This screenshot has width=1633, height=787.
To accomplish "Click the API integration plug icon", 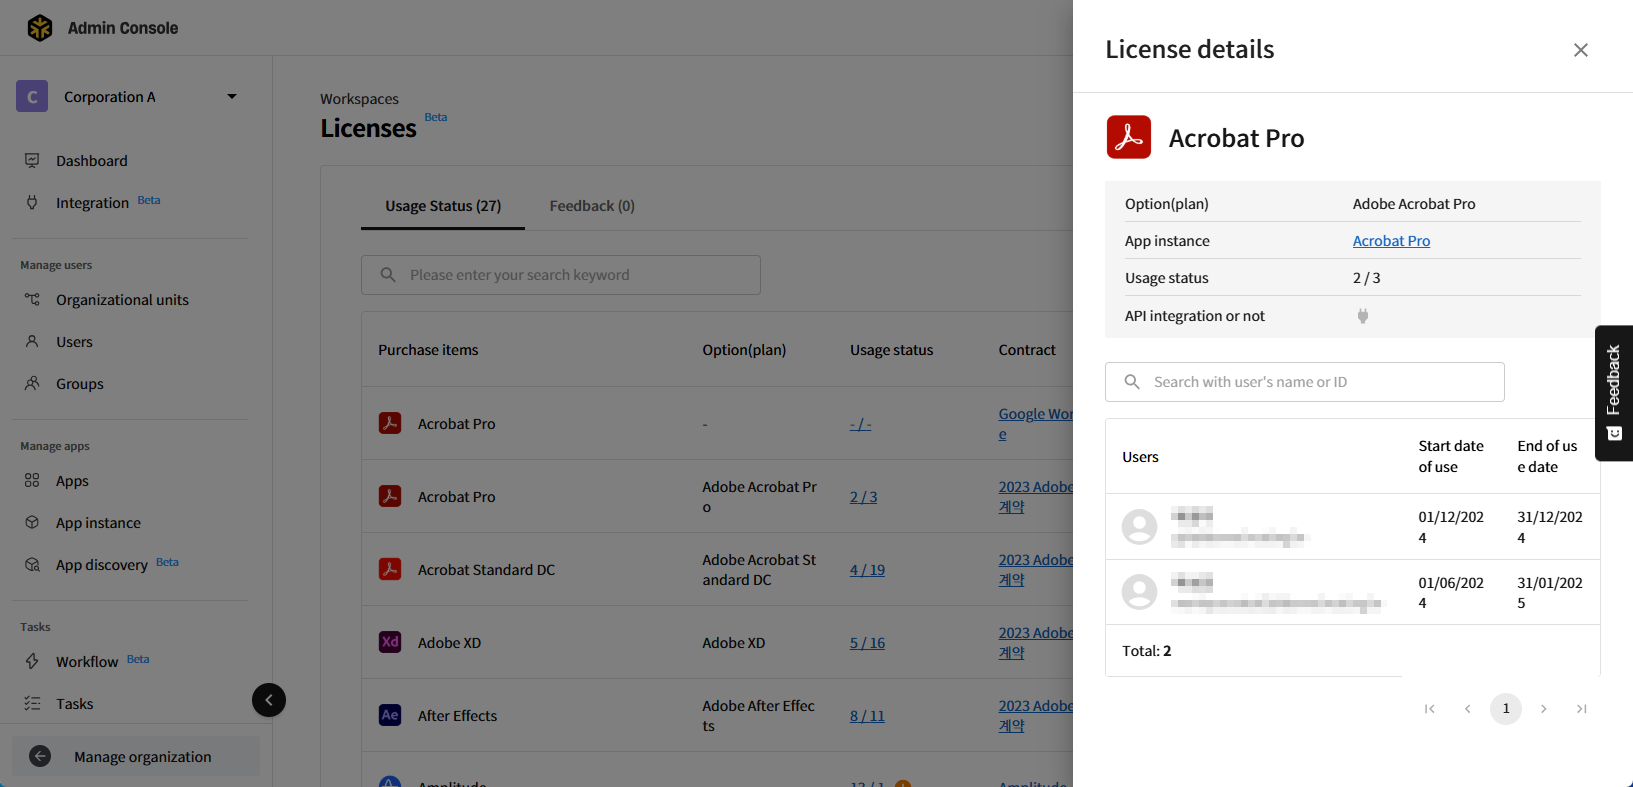I will point(1362,316).
